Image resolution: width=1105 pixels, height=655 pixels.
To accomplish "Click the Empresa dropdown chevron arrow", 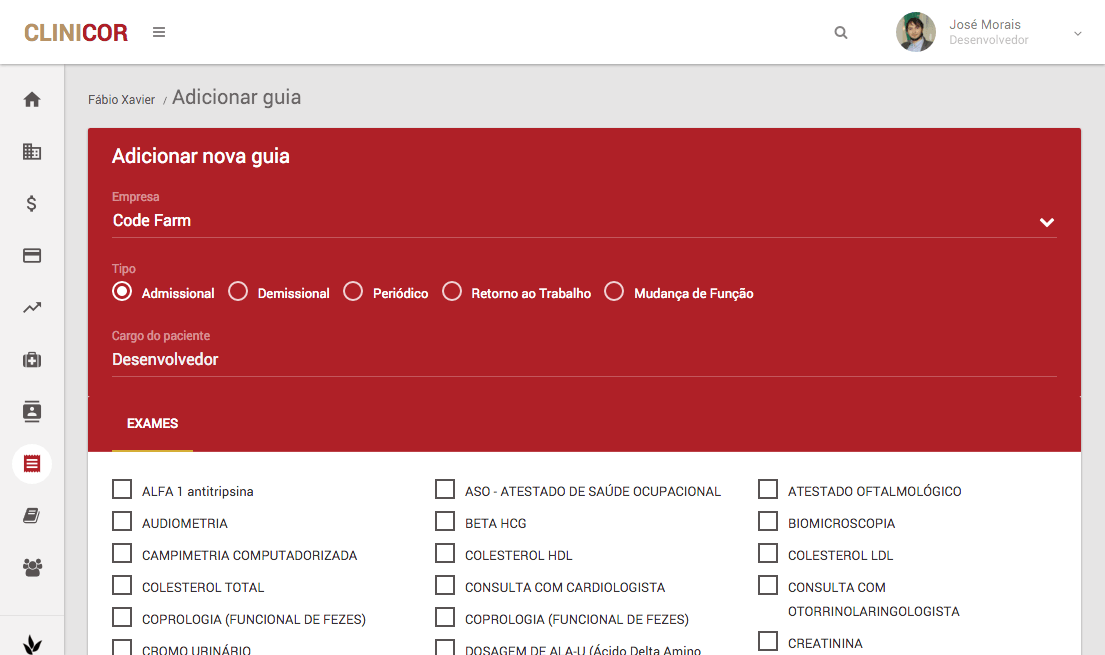I will tap(1047, 222).
